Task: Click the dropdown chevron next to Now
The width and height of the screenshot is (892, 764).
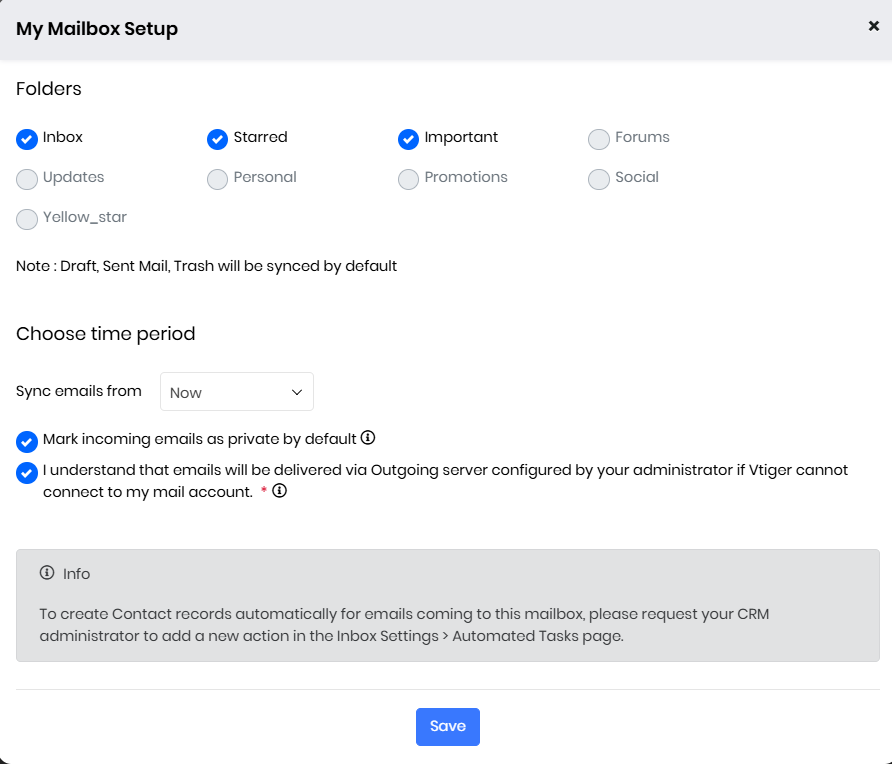Action: 296,392
